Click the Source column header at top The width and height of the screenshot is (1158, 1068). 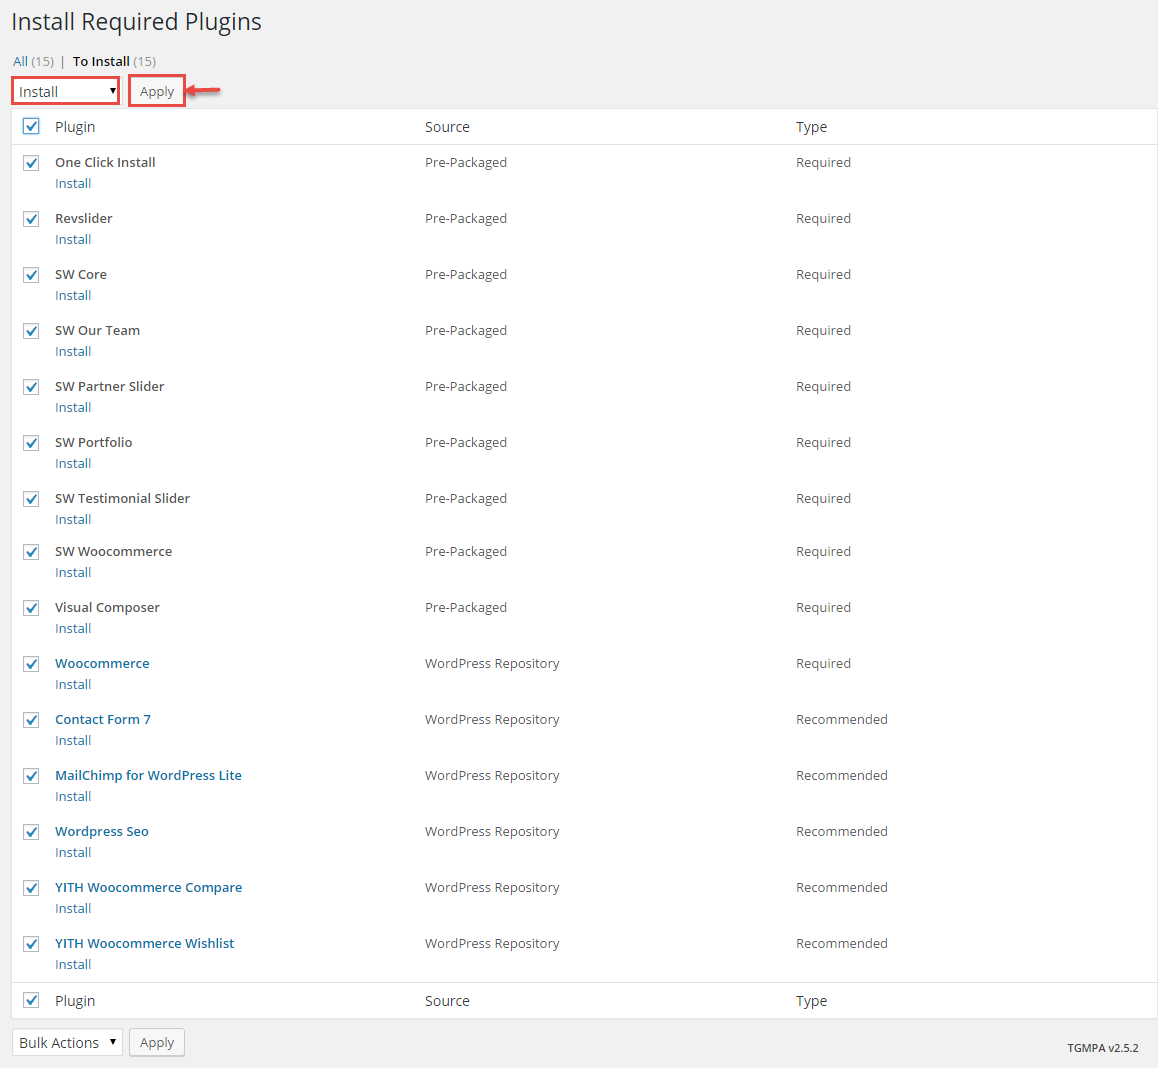(x=447, y=127)
